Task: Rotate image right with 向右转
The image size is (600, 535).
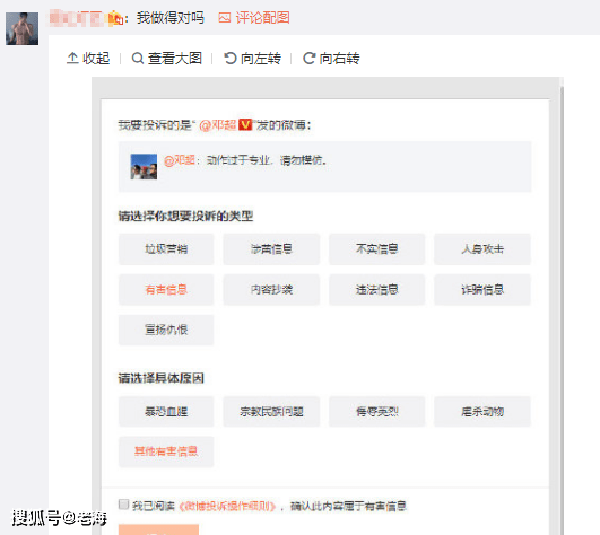Action: point(339,58)
